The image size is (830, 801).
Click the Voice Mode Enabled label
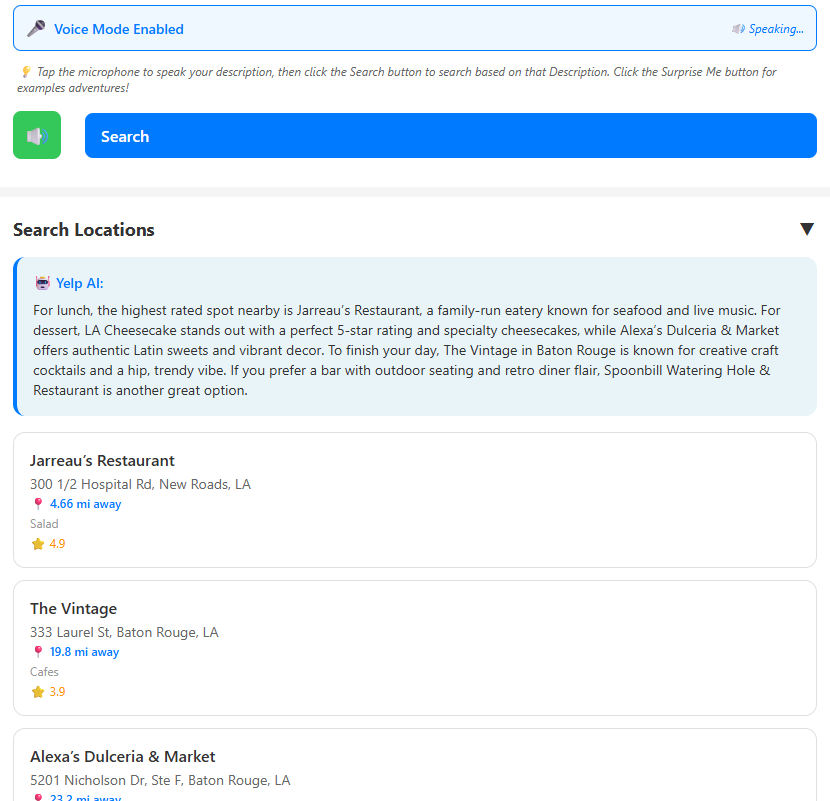(x=119, y=29)
